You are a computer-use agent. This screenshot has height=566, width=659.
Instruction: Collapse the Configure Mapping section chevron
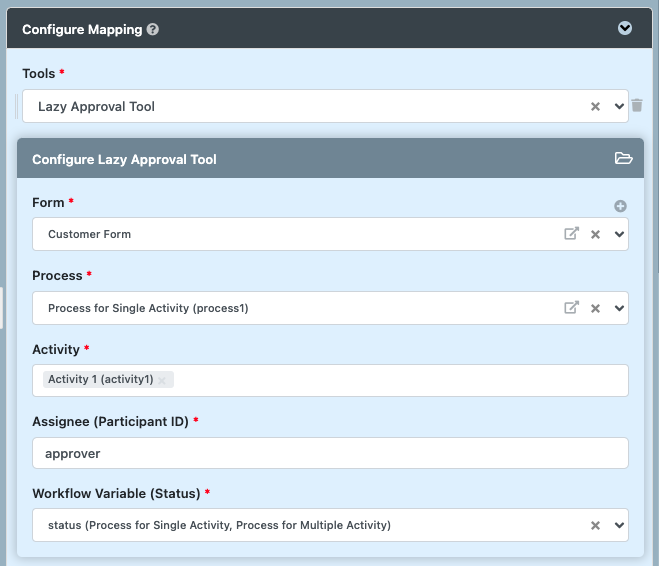[625, 28]
